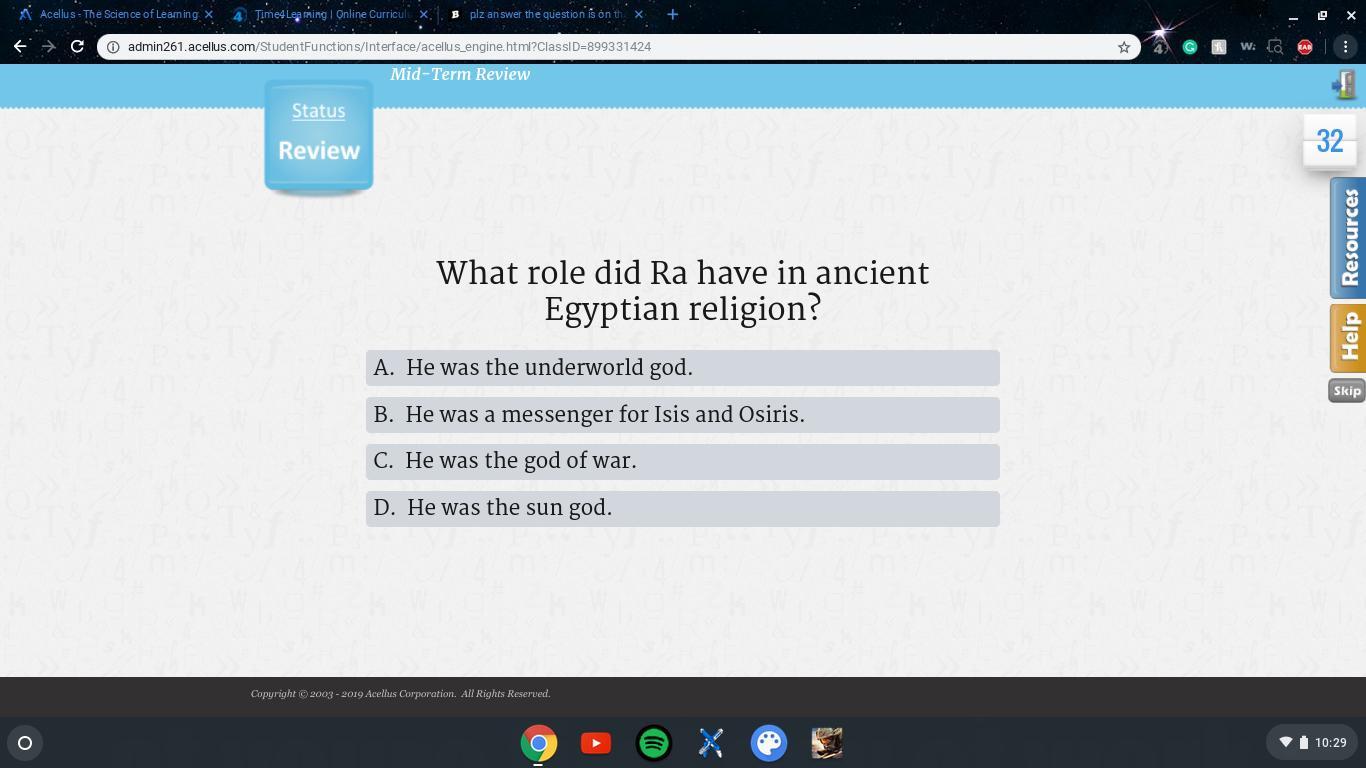Skip this question

pyautogui.click(x=1347, y=391)
